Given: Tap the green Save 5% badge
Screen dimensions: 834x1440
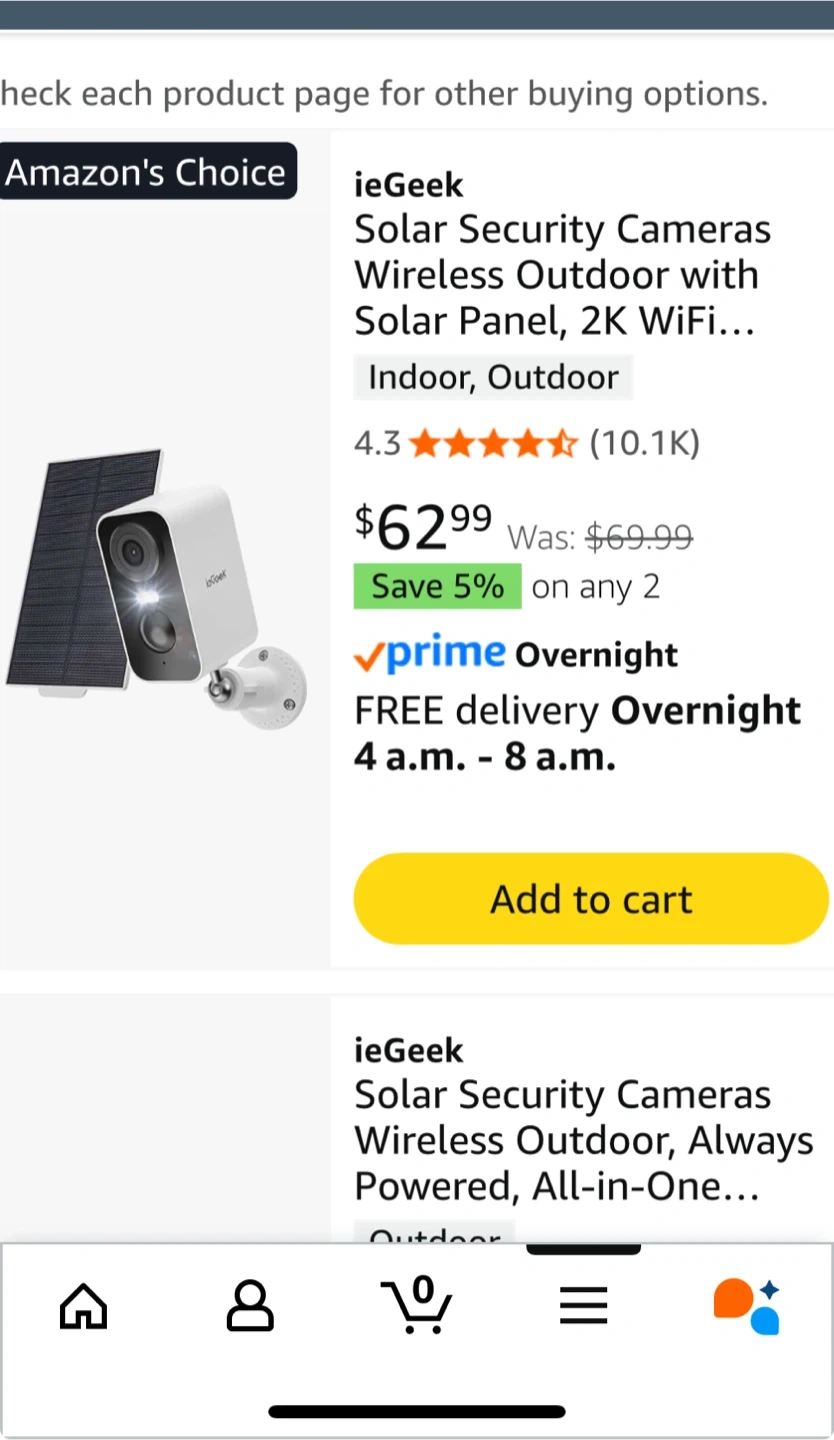Looking at the screenshot, I should coord(437,587).
